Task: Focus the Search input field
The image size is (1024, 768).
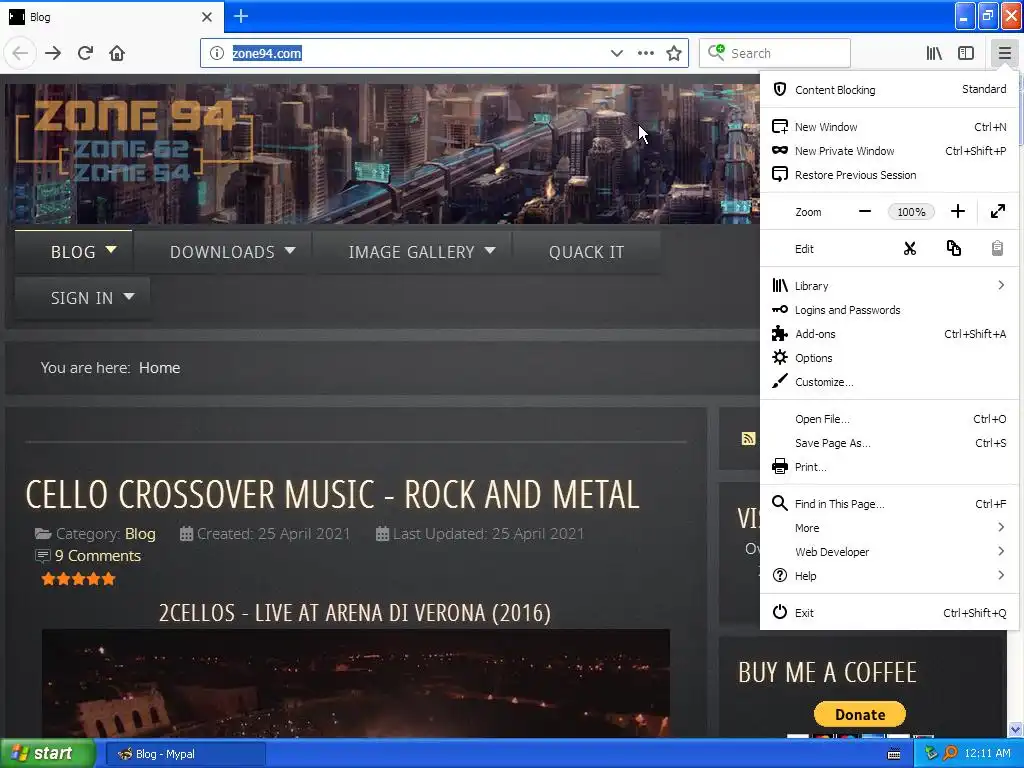Action: [x=775, y=53]
